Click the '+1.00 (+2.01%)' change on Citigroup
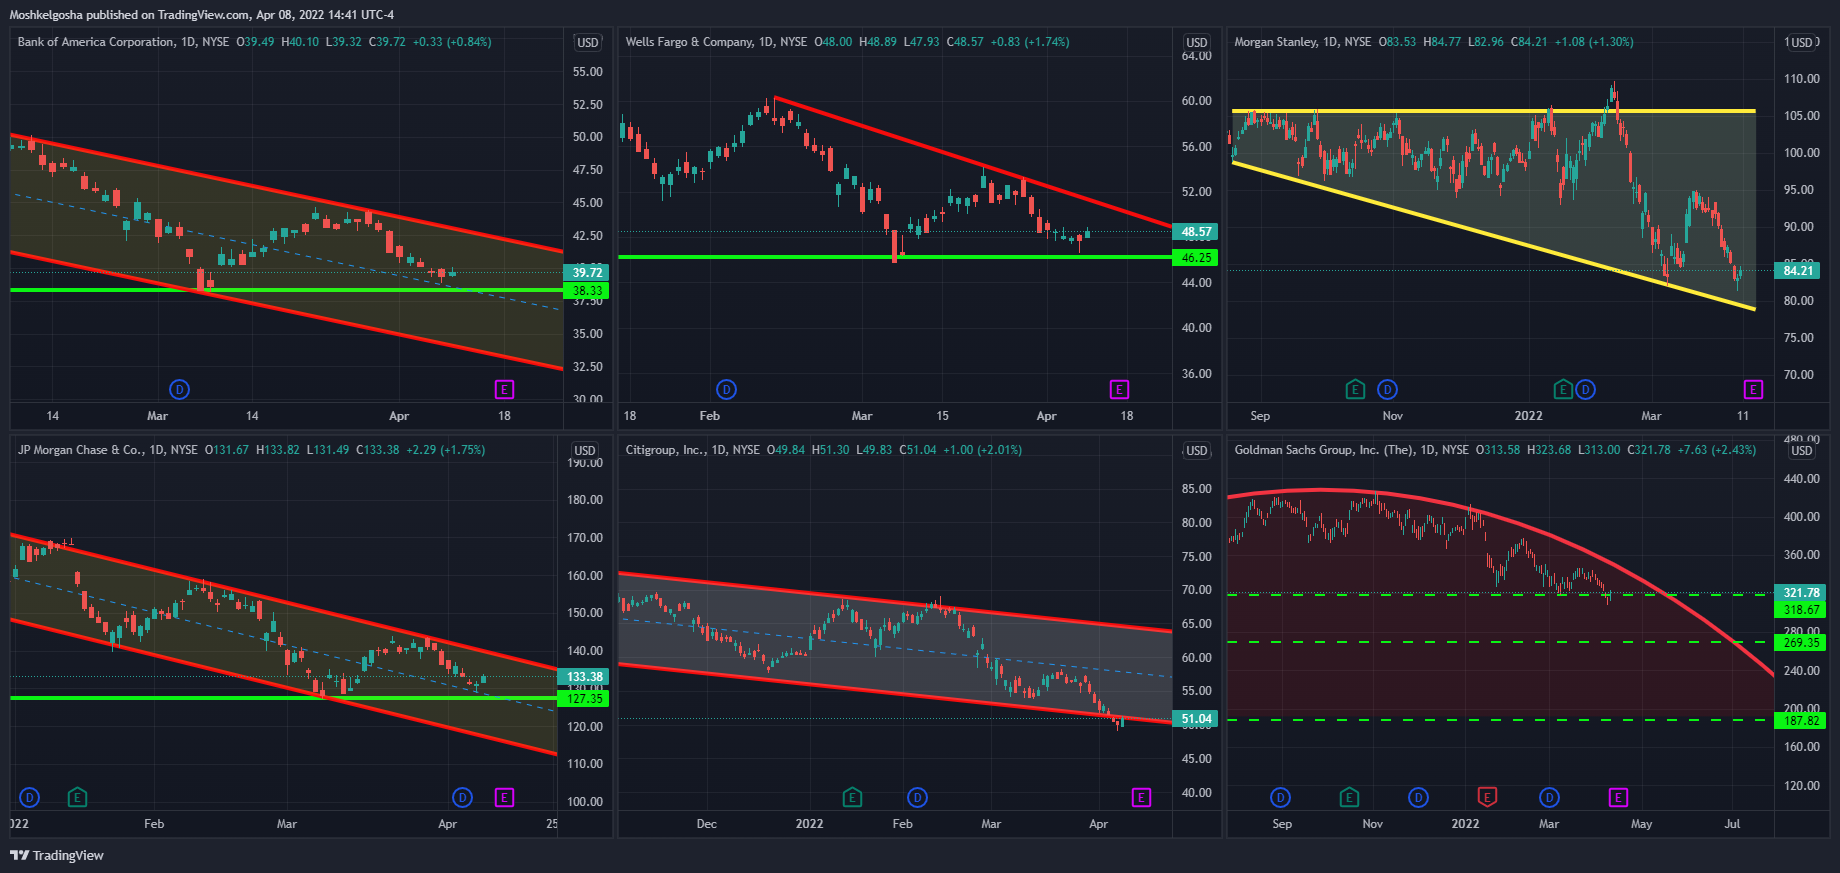The width and height of the screenshot is (1840, 873). coord(982,450)
